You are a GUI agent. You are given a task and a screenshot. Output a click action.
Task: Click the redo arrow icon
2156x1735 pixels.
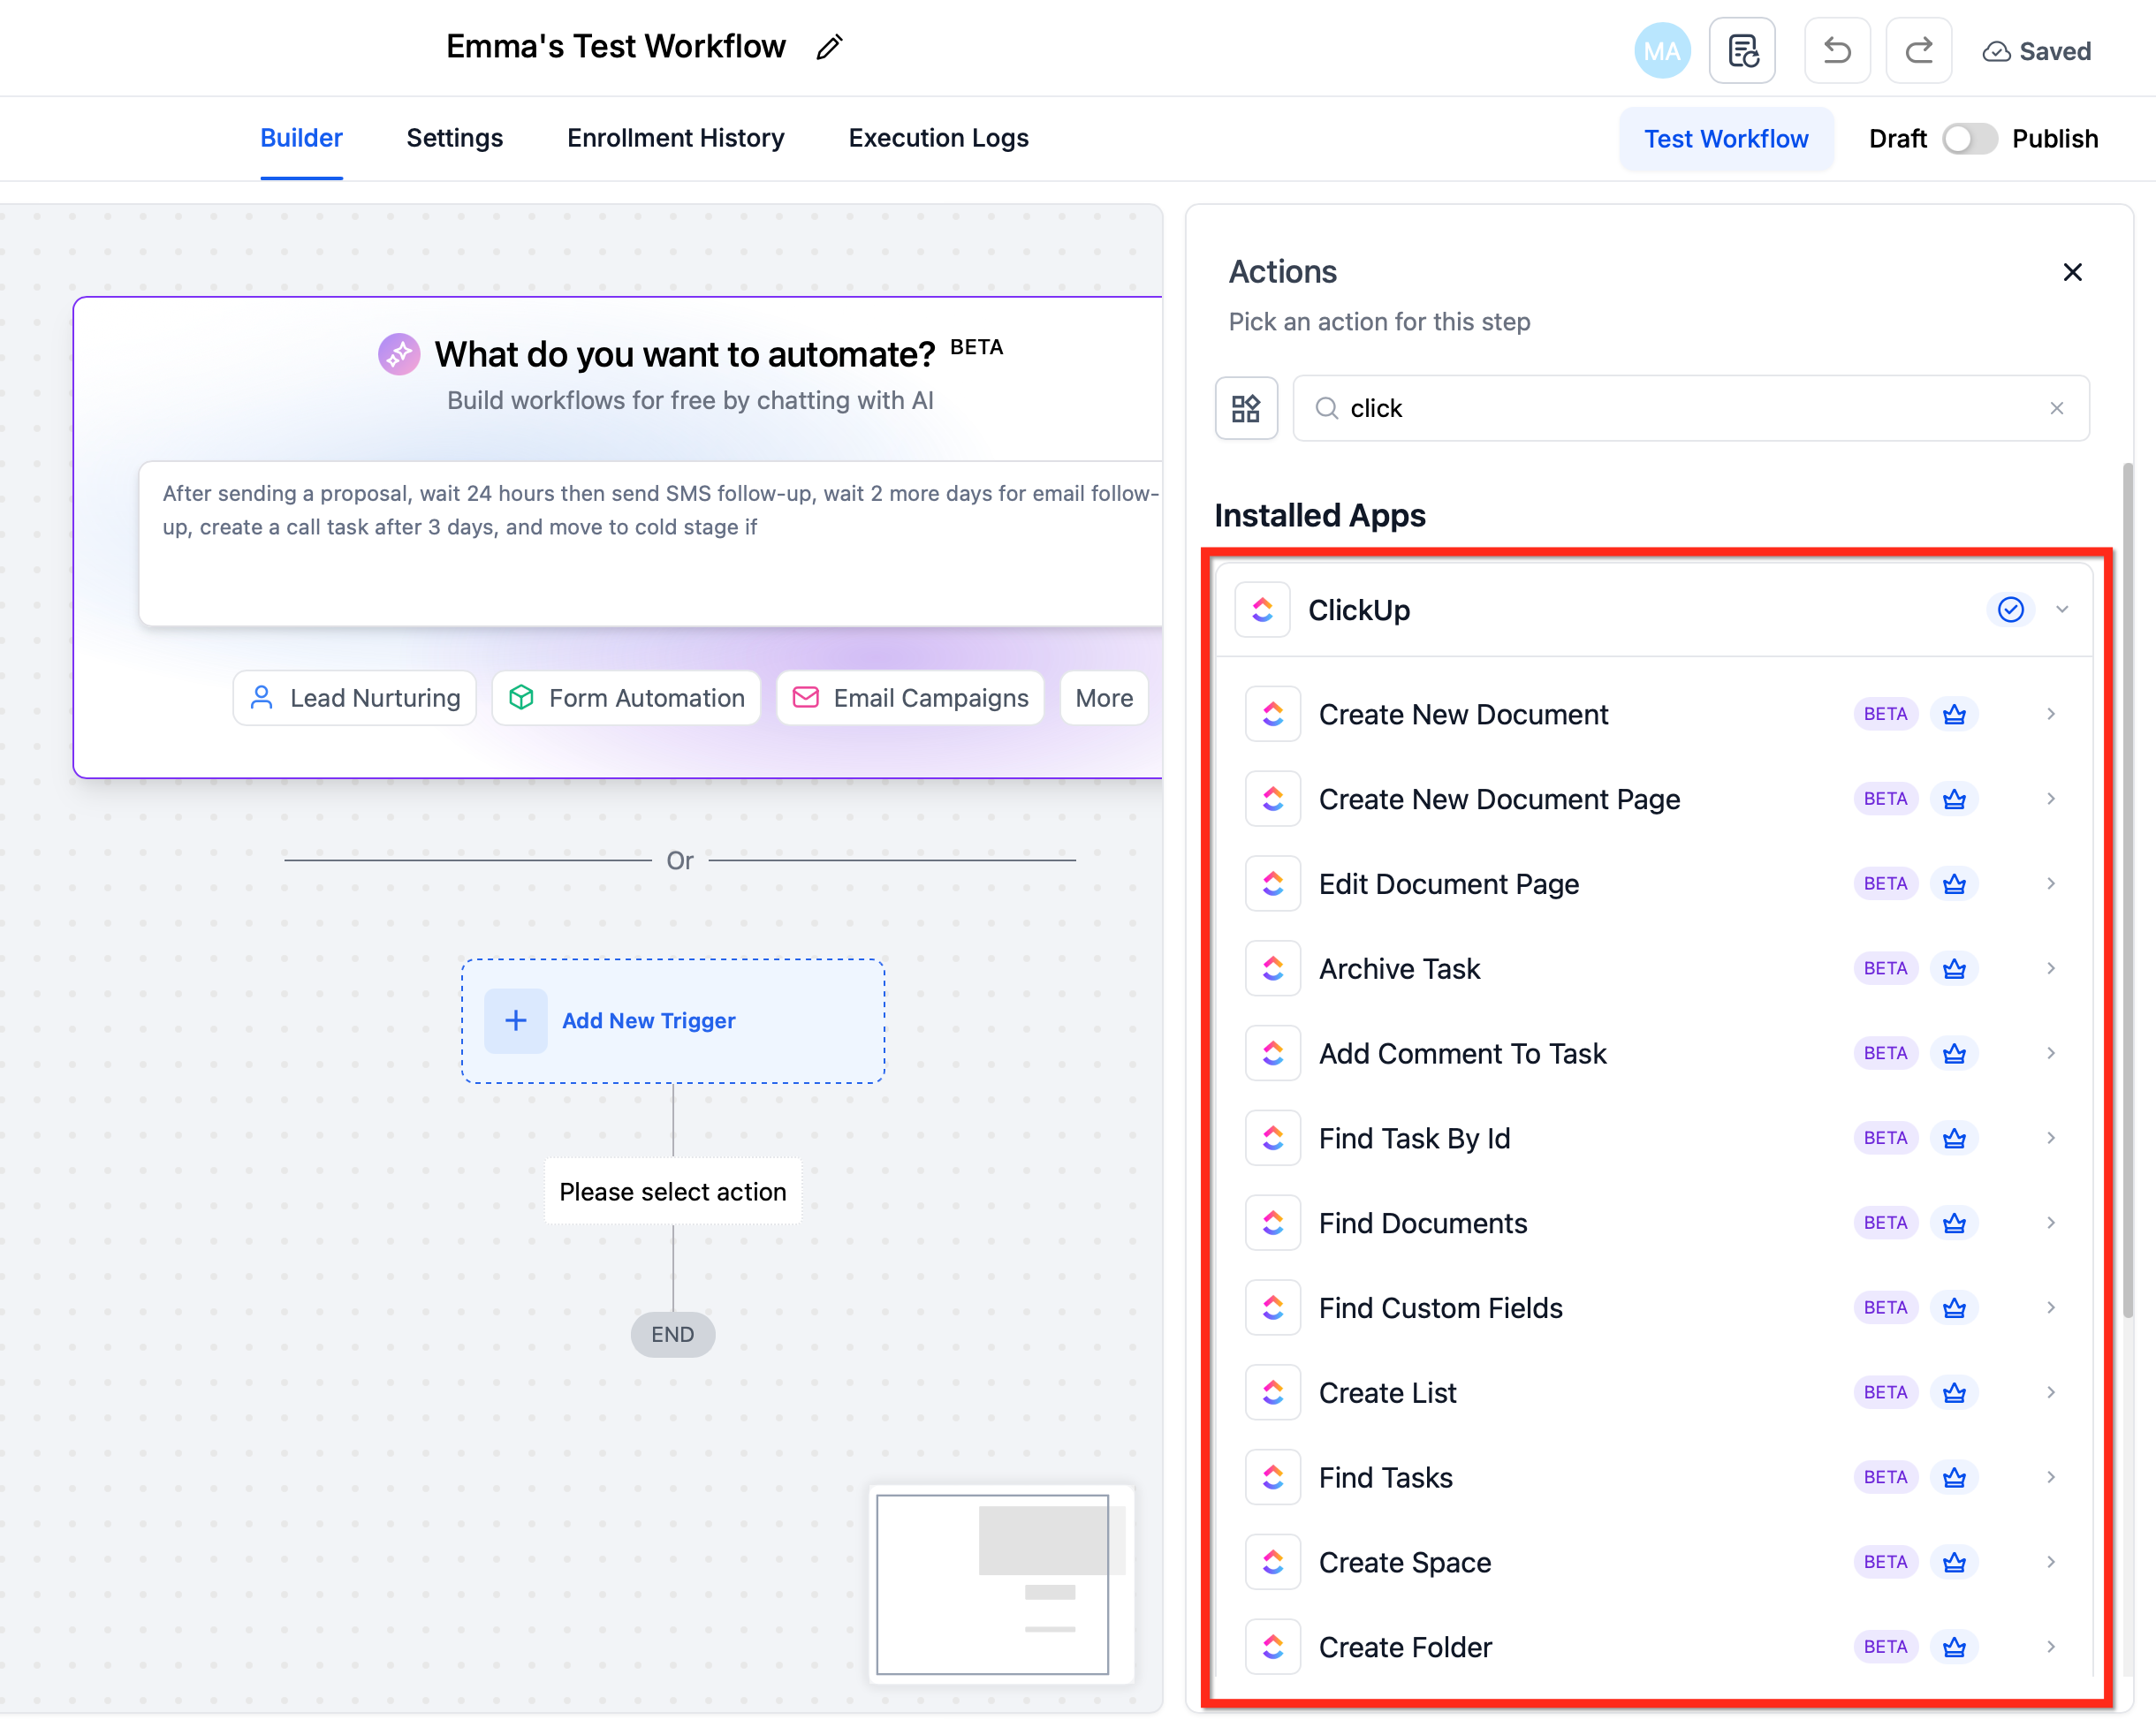coord(1918,51)
